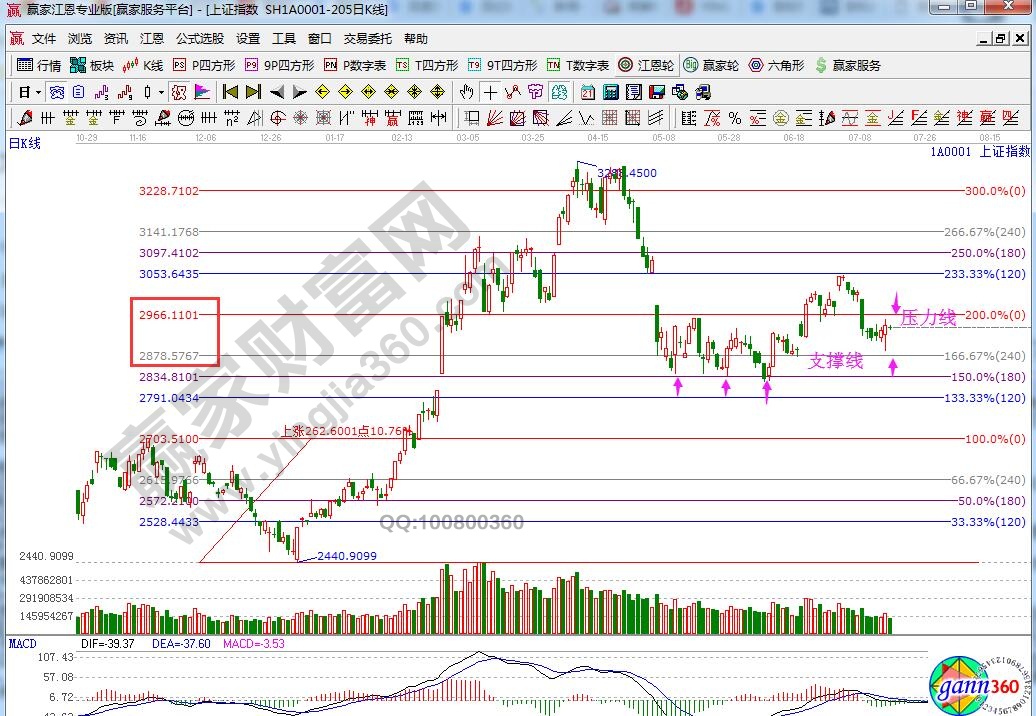1036x716 pixels.
Task: Expand the 日 period dropdown arrow
Action: coord(38,93)
